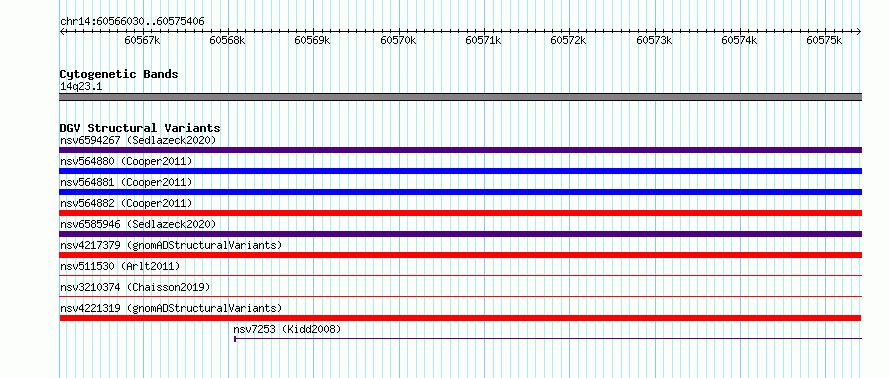
Task: Click the 14q23.1 band label
Action: pyautogui.click(x=81, y=87)
